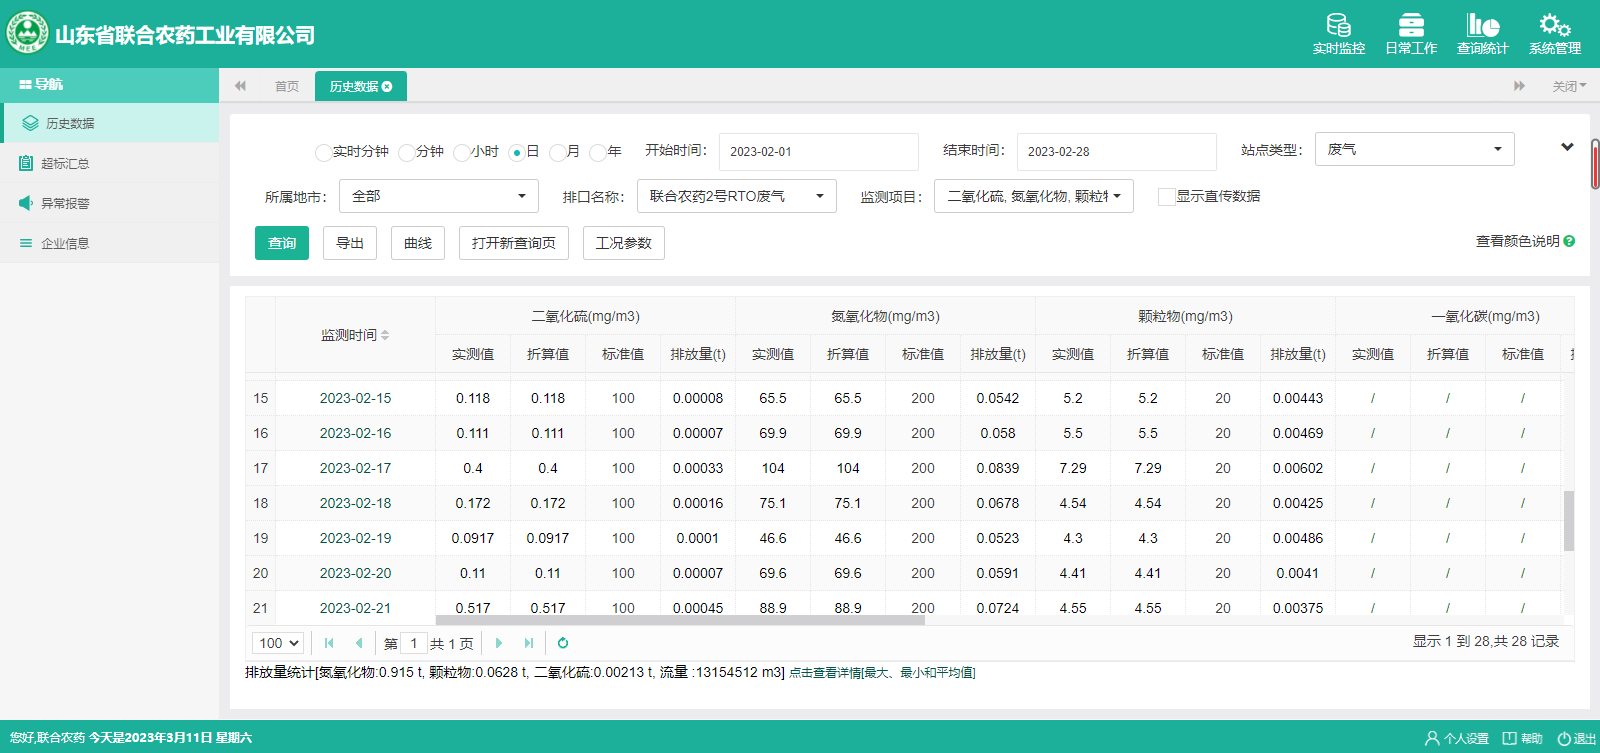Go to previous page in the pager

point(359,643)
